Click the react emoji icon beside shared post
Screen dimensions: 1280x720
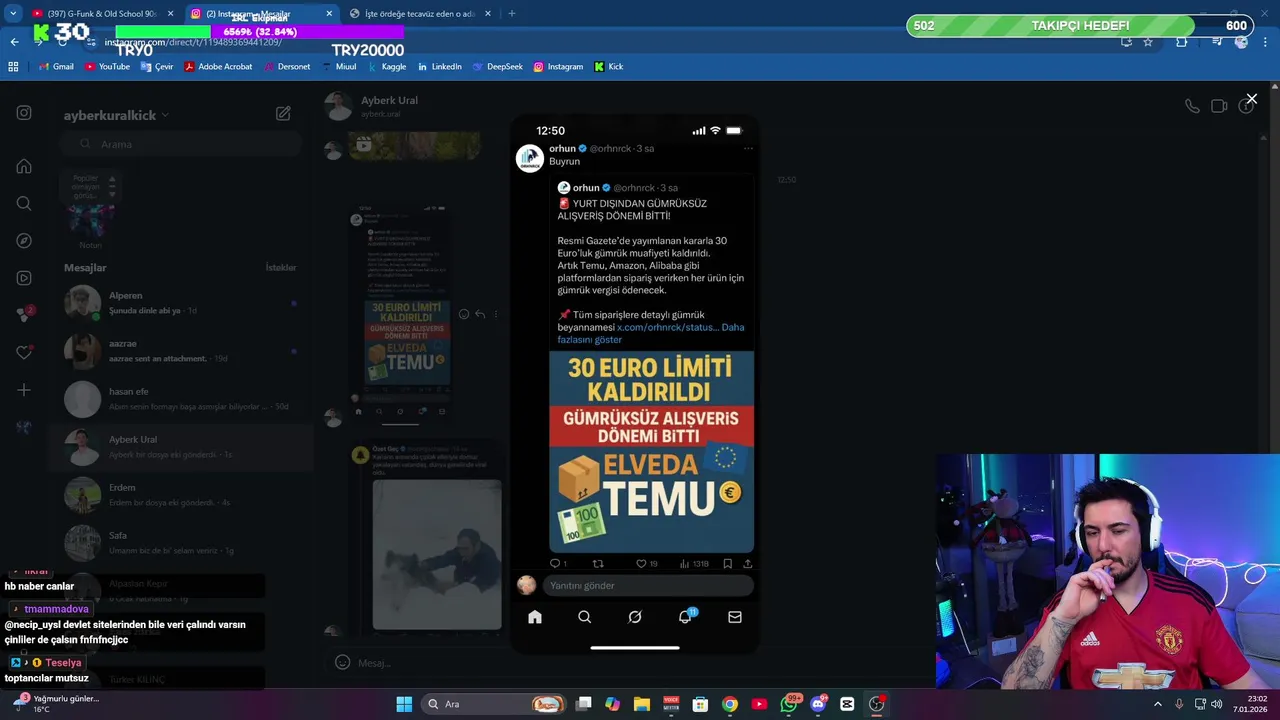pos(463,314)
